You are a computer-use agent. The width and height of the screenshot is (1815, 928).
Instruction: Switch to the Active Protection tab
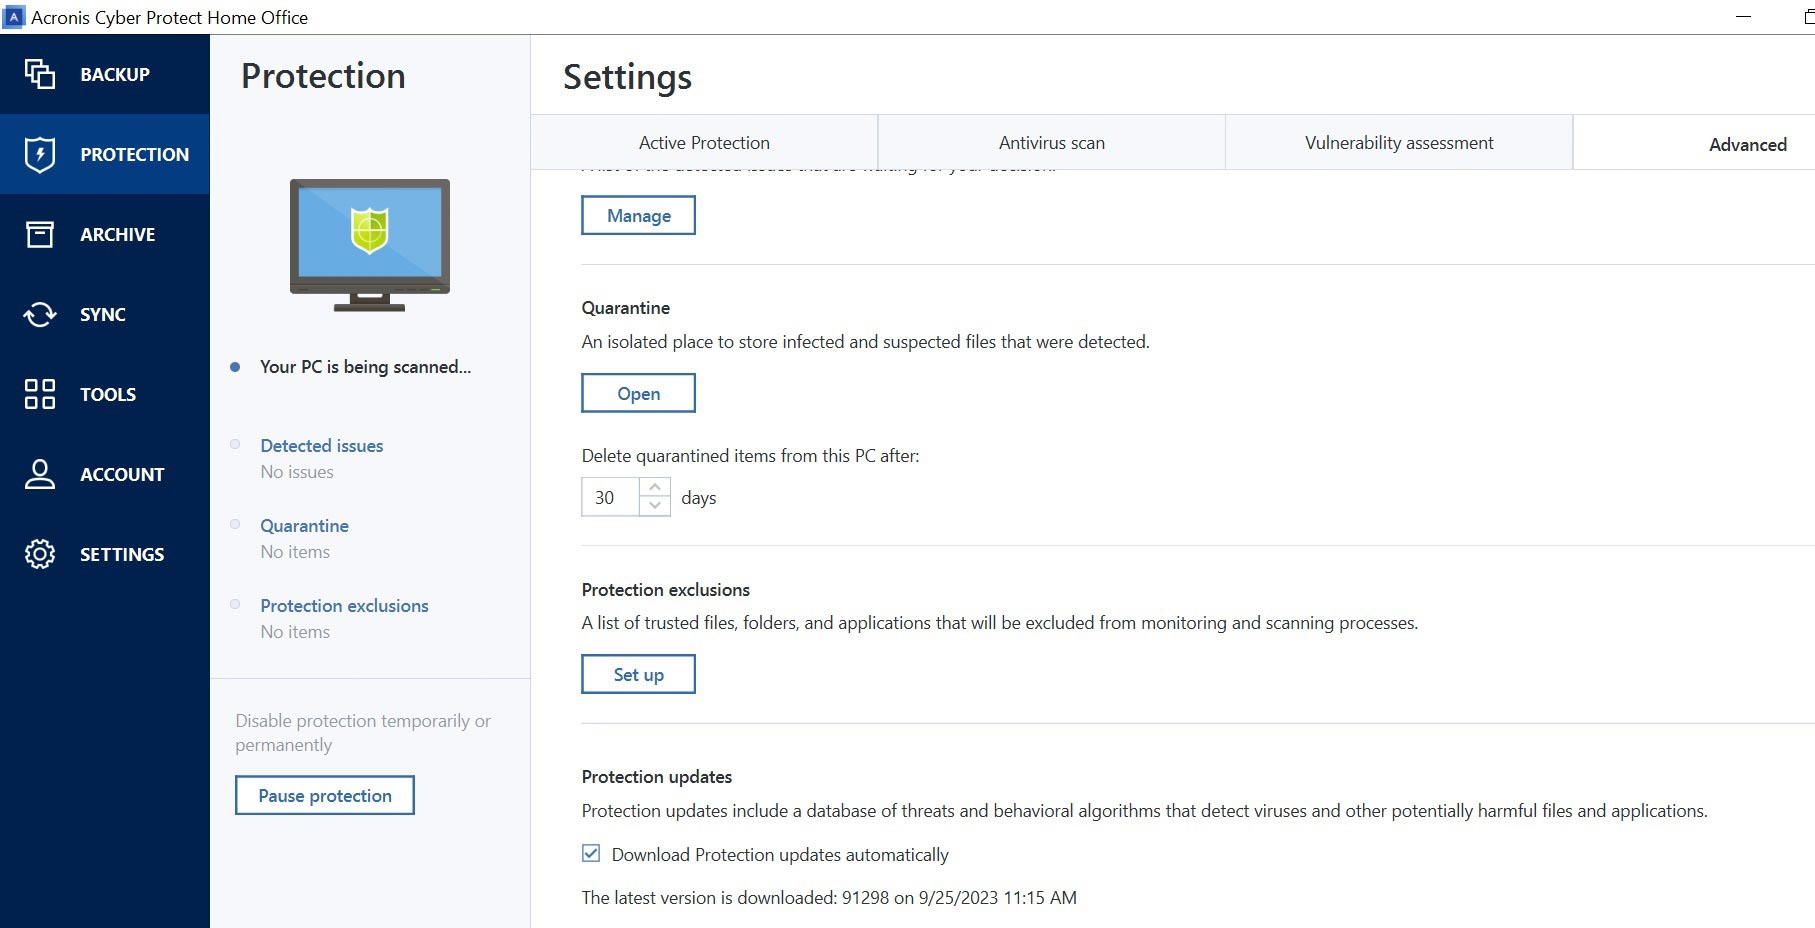pyautogui.click(x=704, y=143)
